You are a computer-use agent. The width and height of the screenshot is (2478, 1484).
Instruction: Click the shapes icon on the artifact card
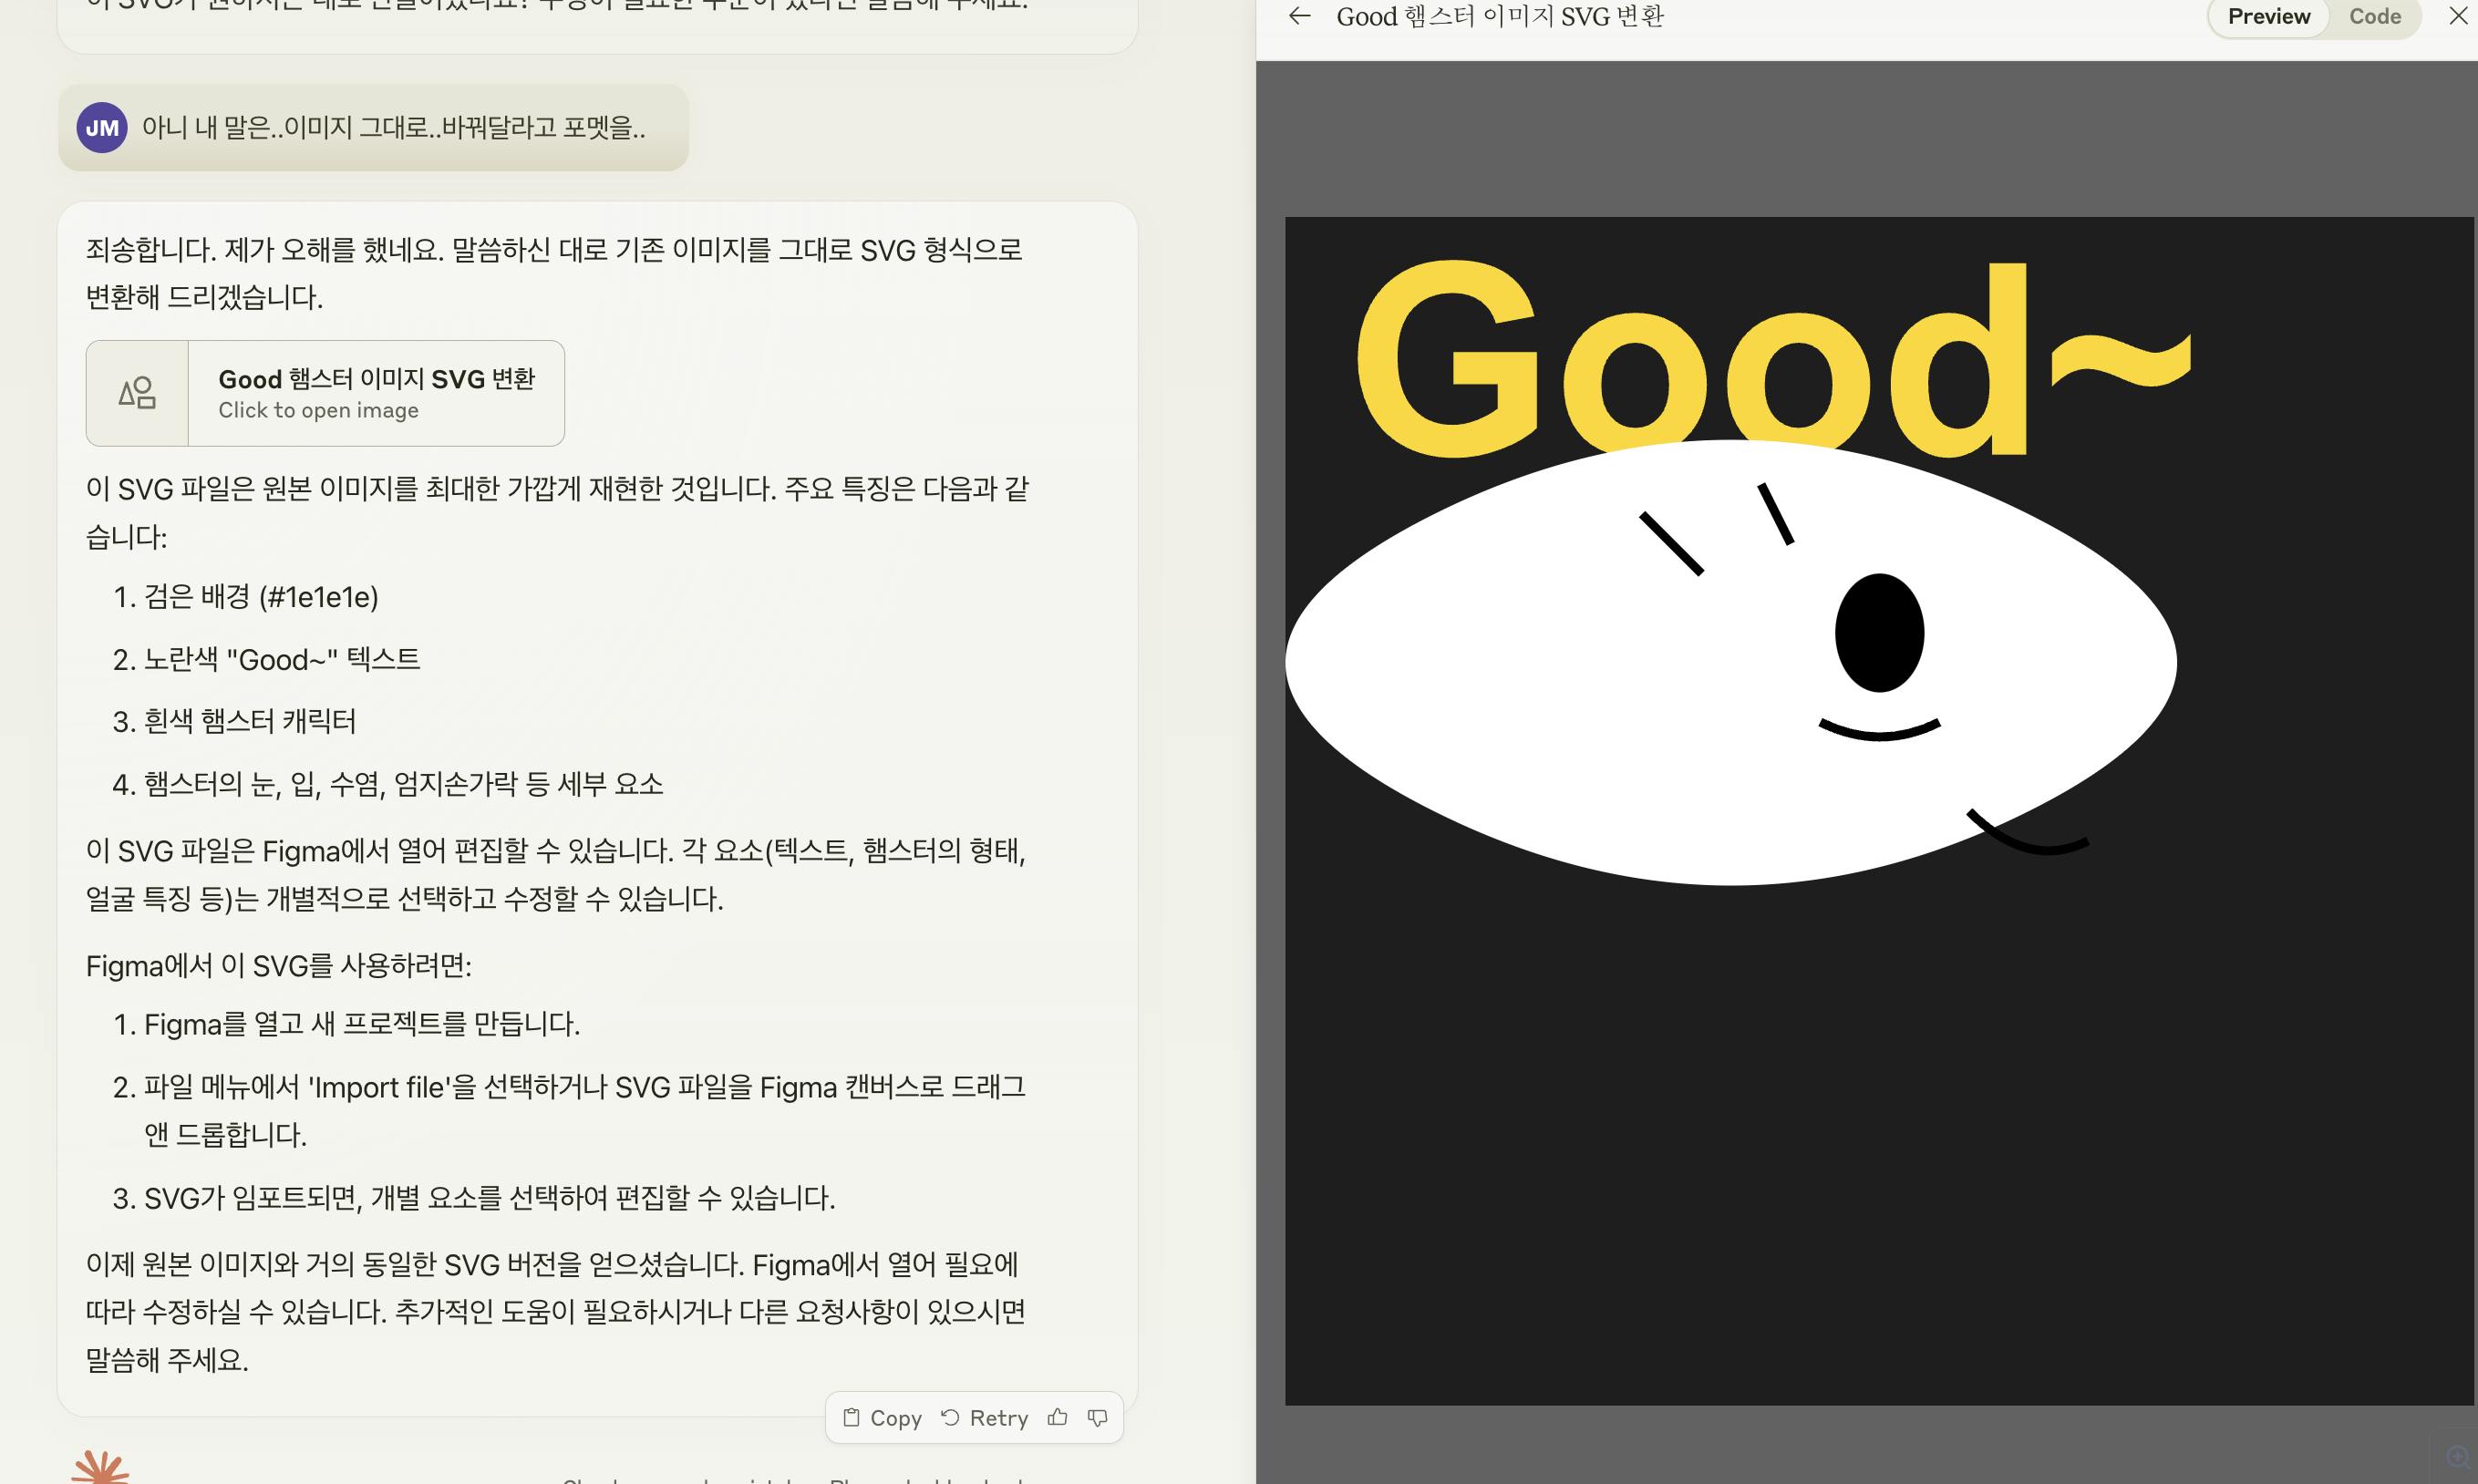(138, 393)
